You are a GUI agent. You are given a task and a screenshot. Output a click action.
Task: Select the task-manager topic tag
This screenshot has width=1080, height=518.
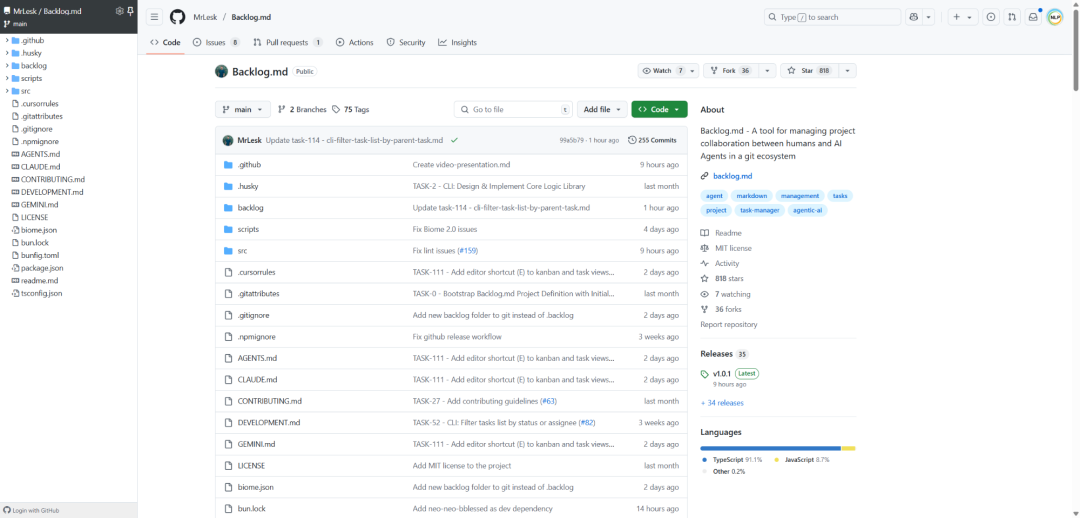pos(760,210)
